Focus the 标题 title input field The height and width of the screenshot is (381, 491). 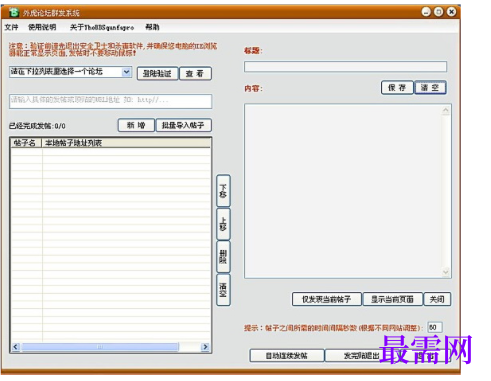click(345, 66)
